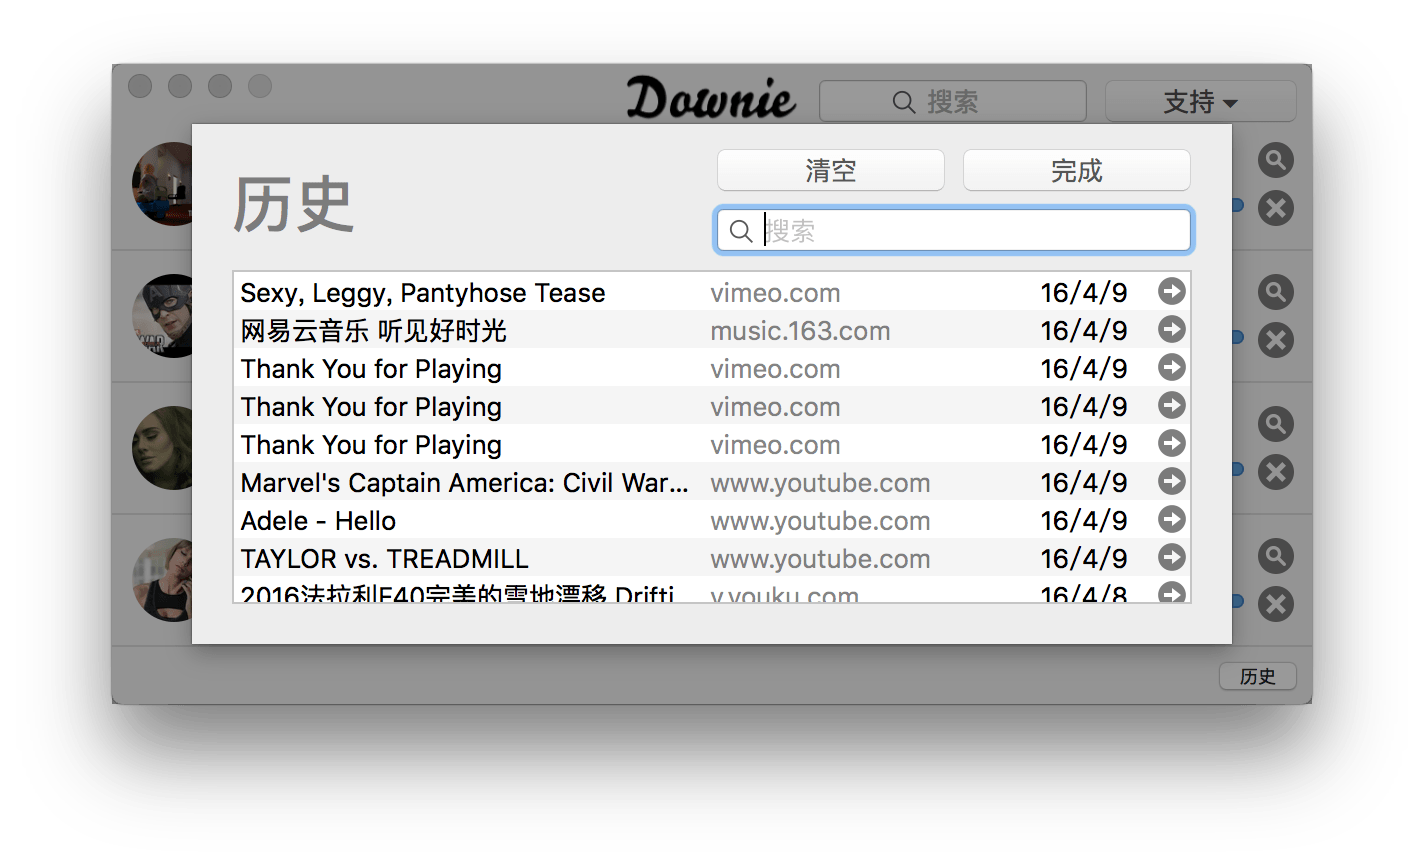Select row 'Marvel's Captain America: Civil War...'
The height and width of the screenshot is (864, 1424).
click(711, 481)
